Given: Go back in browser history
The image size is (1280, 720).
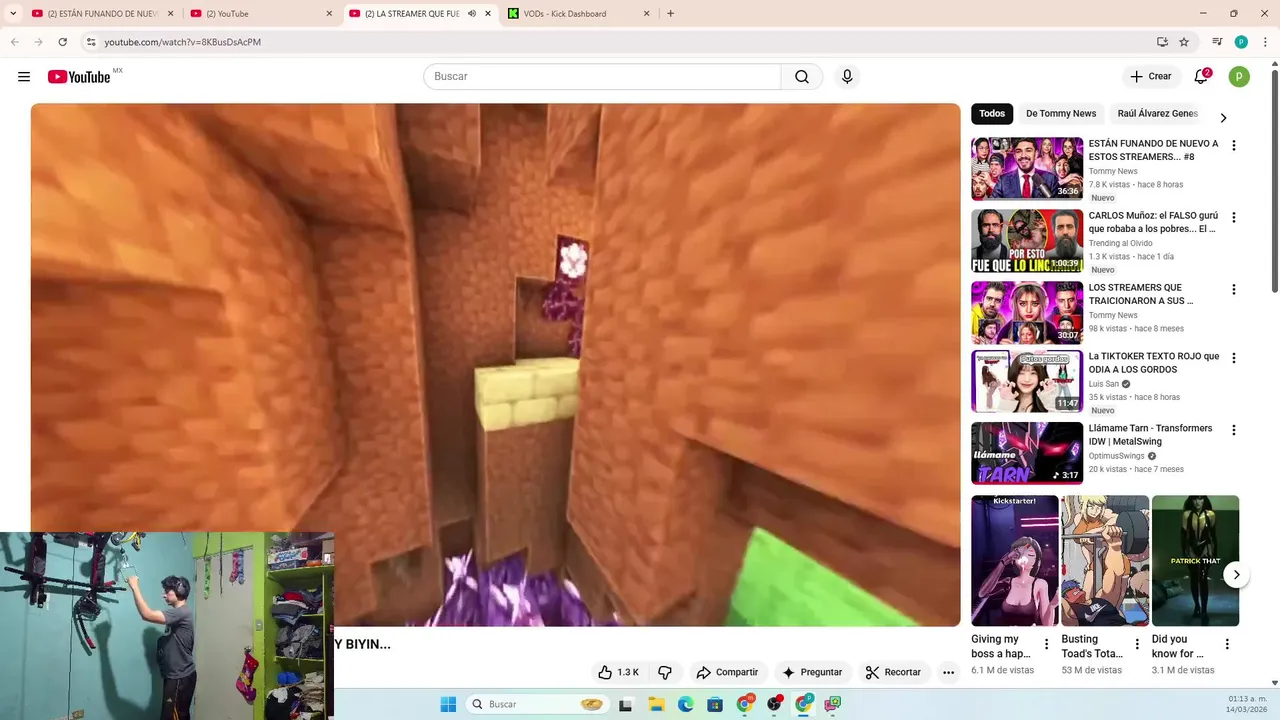Looking at the screenshot, I should pos(15,42).
